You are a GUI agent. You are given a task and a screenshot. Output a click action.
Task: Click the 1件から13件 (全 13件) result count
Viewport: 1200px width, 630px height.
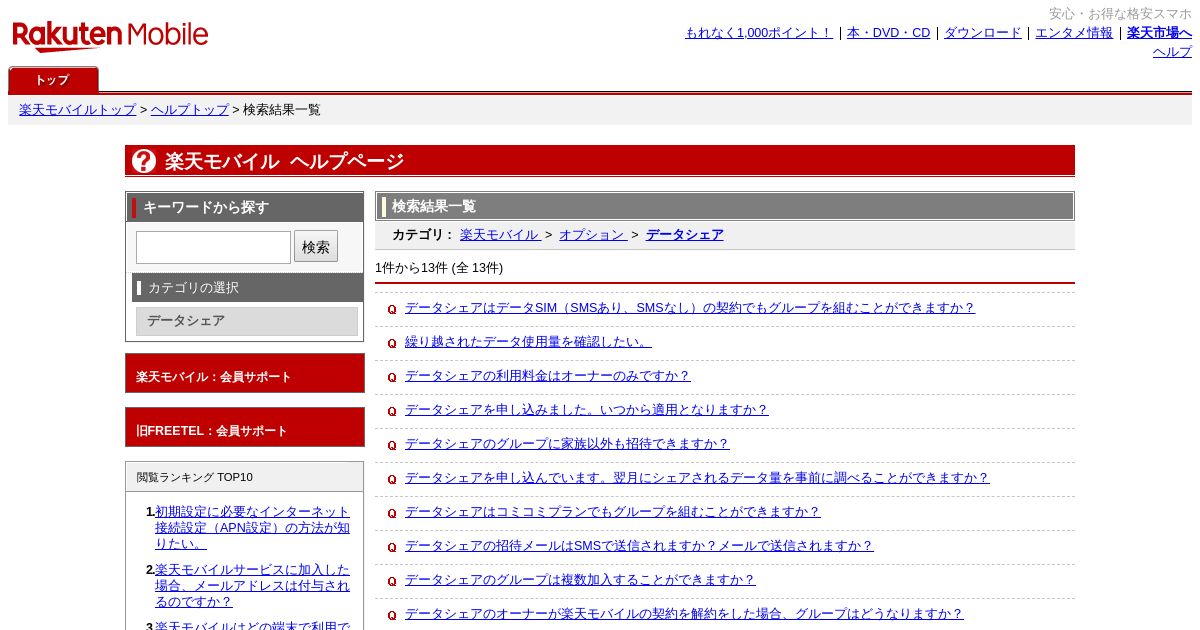pyautogui.click(x=439, y=268)
